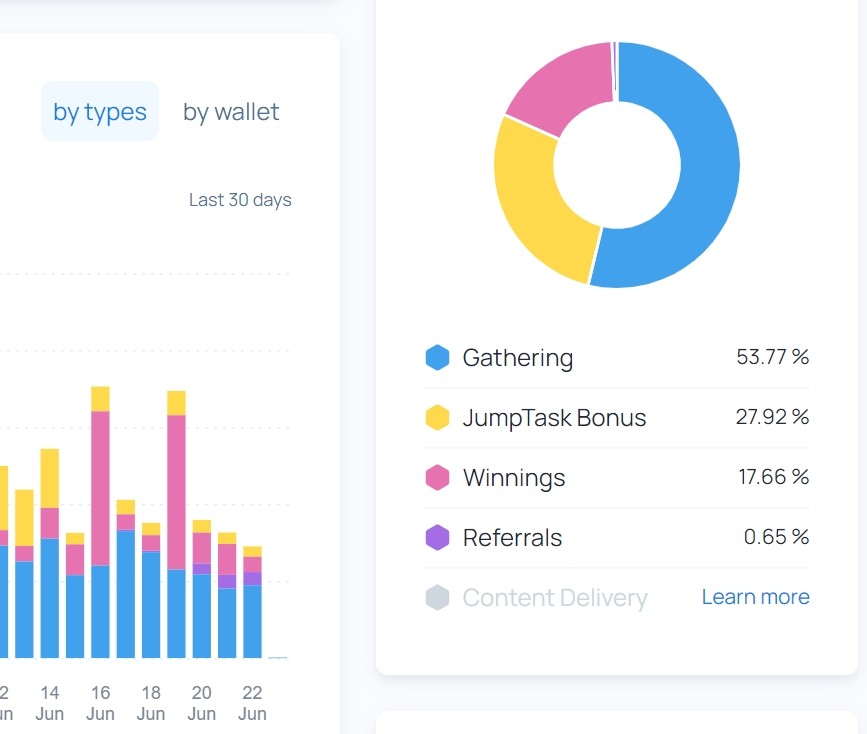Viewport: 867px width, 734px height.
Task: Toggle the Gathering legend row
Action: click(617, 357)
